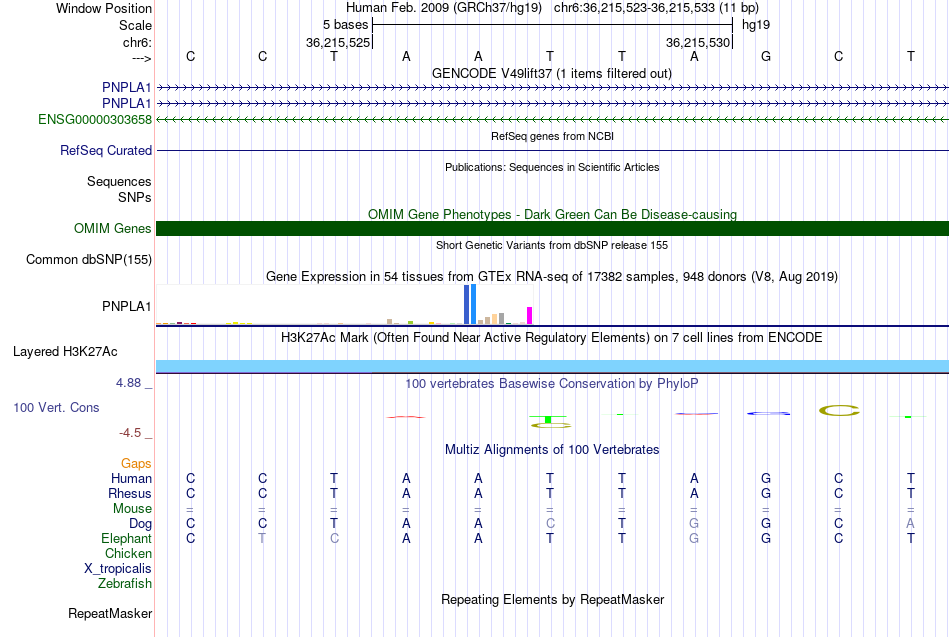This screenshot has width=950, height=637.
Task: Open Gene Expression in 54 tissues GTEx title
Action: [x=552, y=276]
